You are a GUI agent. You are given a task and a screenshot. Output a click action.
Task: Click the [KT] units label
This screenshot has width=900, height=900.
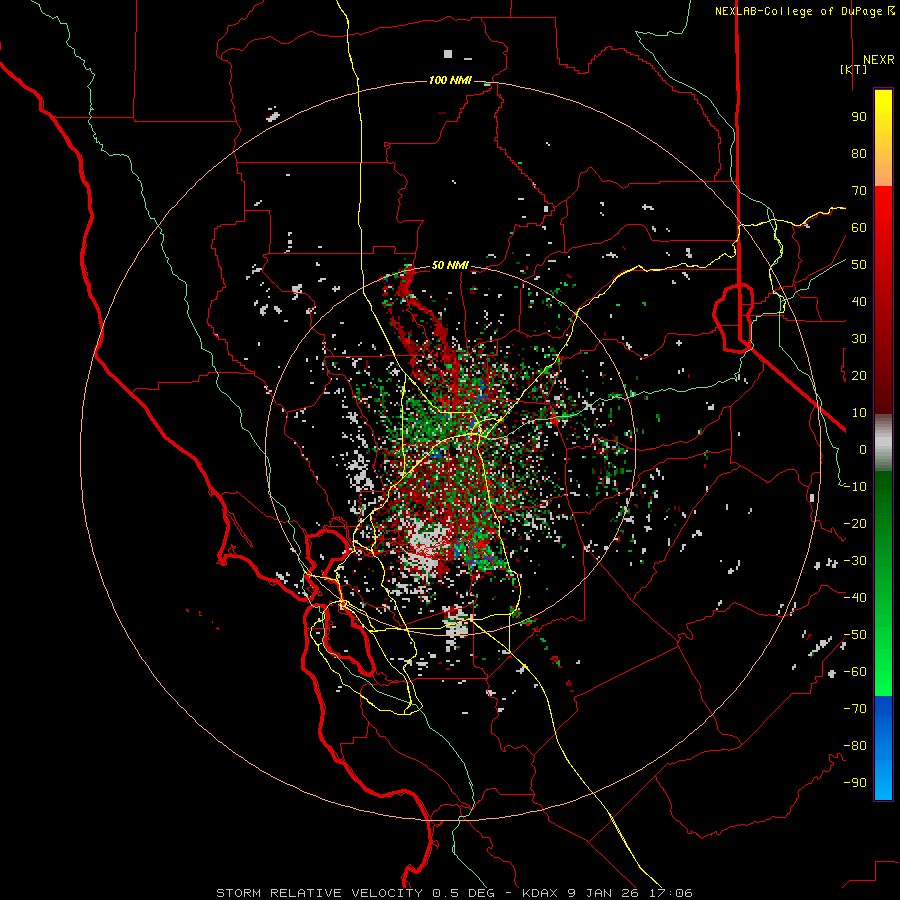[x=853, y=69]
